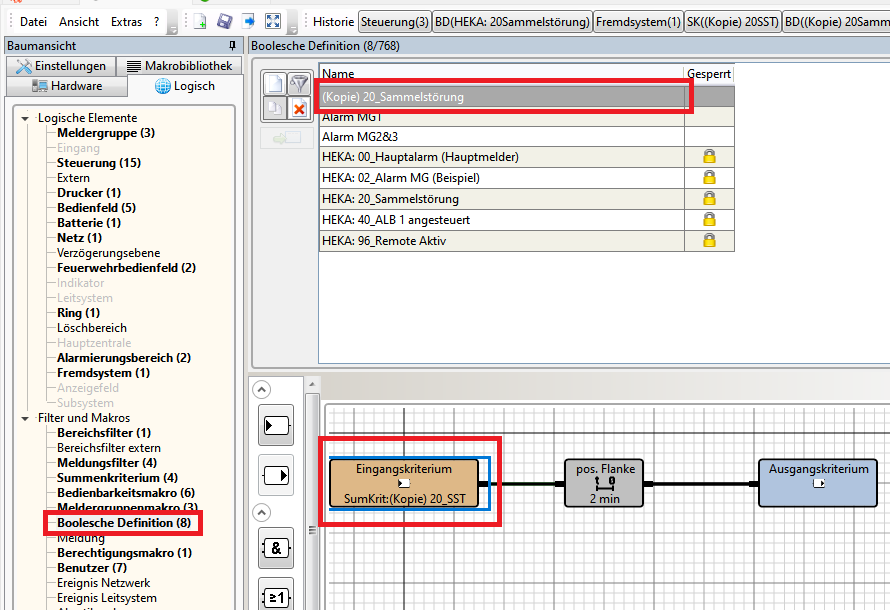Collapse the Filter und Makros tree node
The height and width of the screenshot is (610, 890).
point(25,419)
